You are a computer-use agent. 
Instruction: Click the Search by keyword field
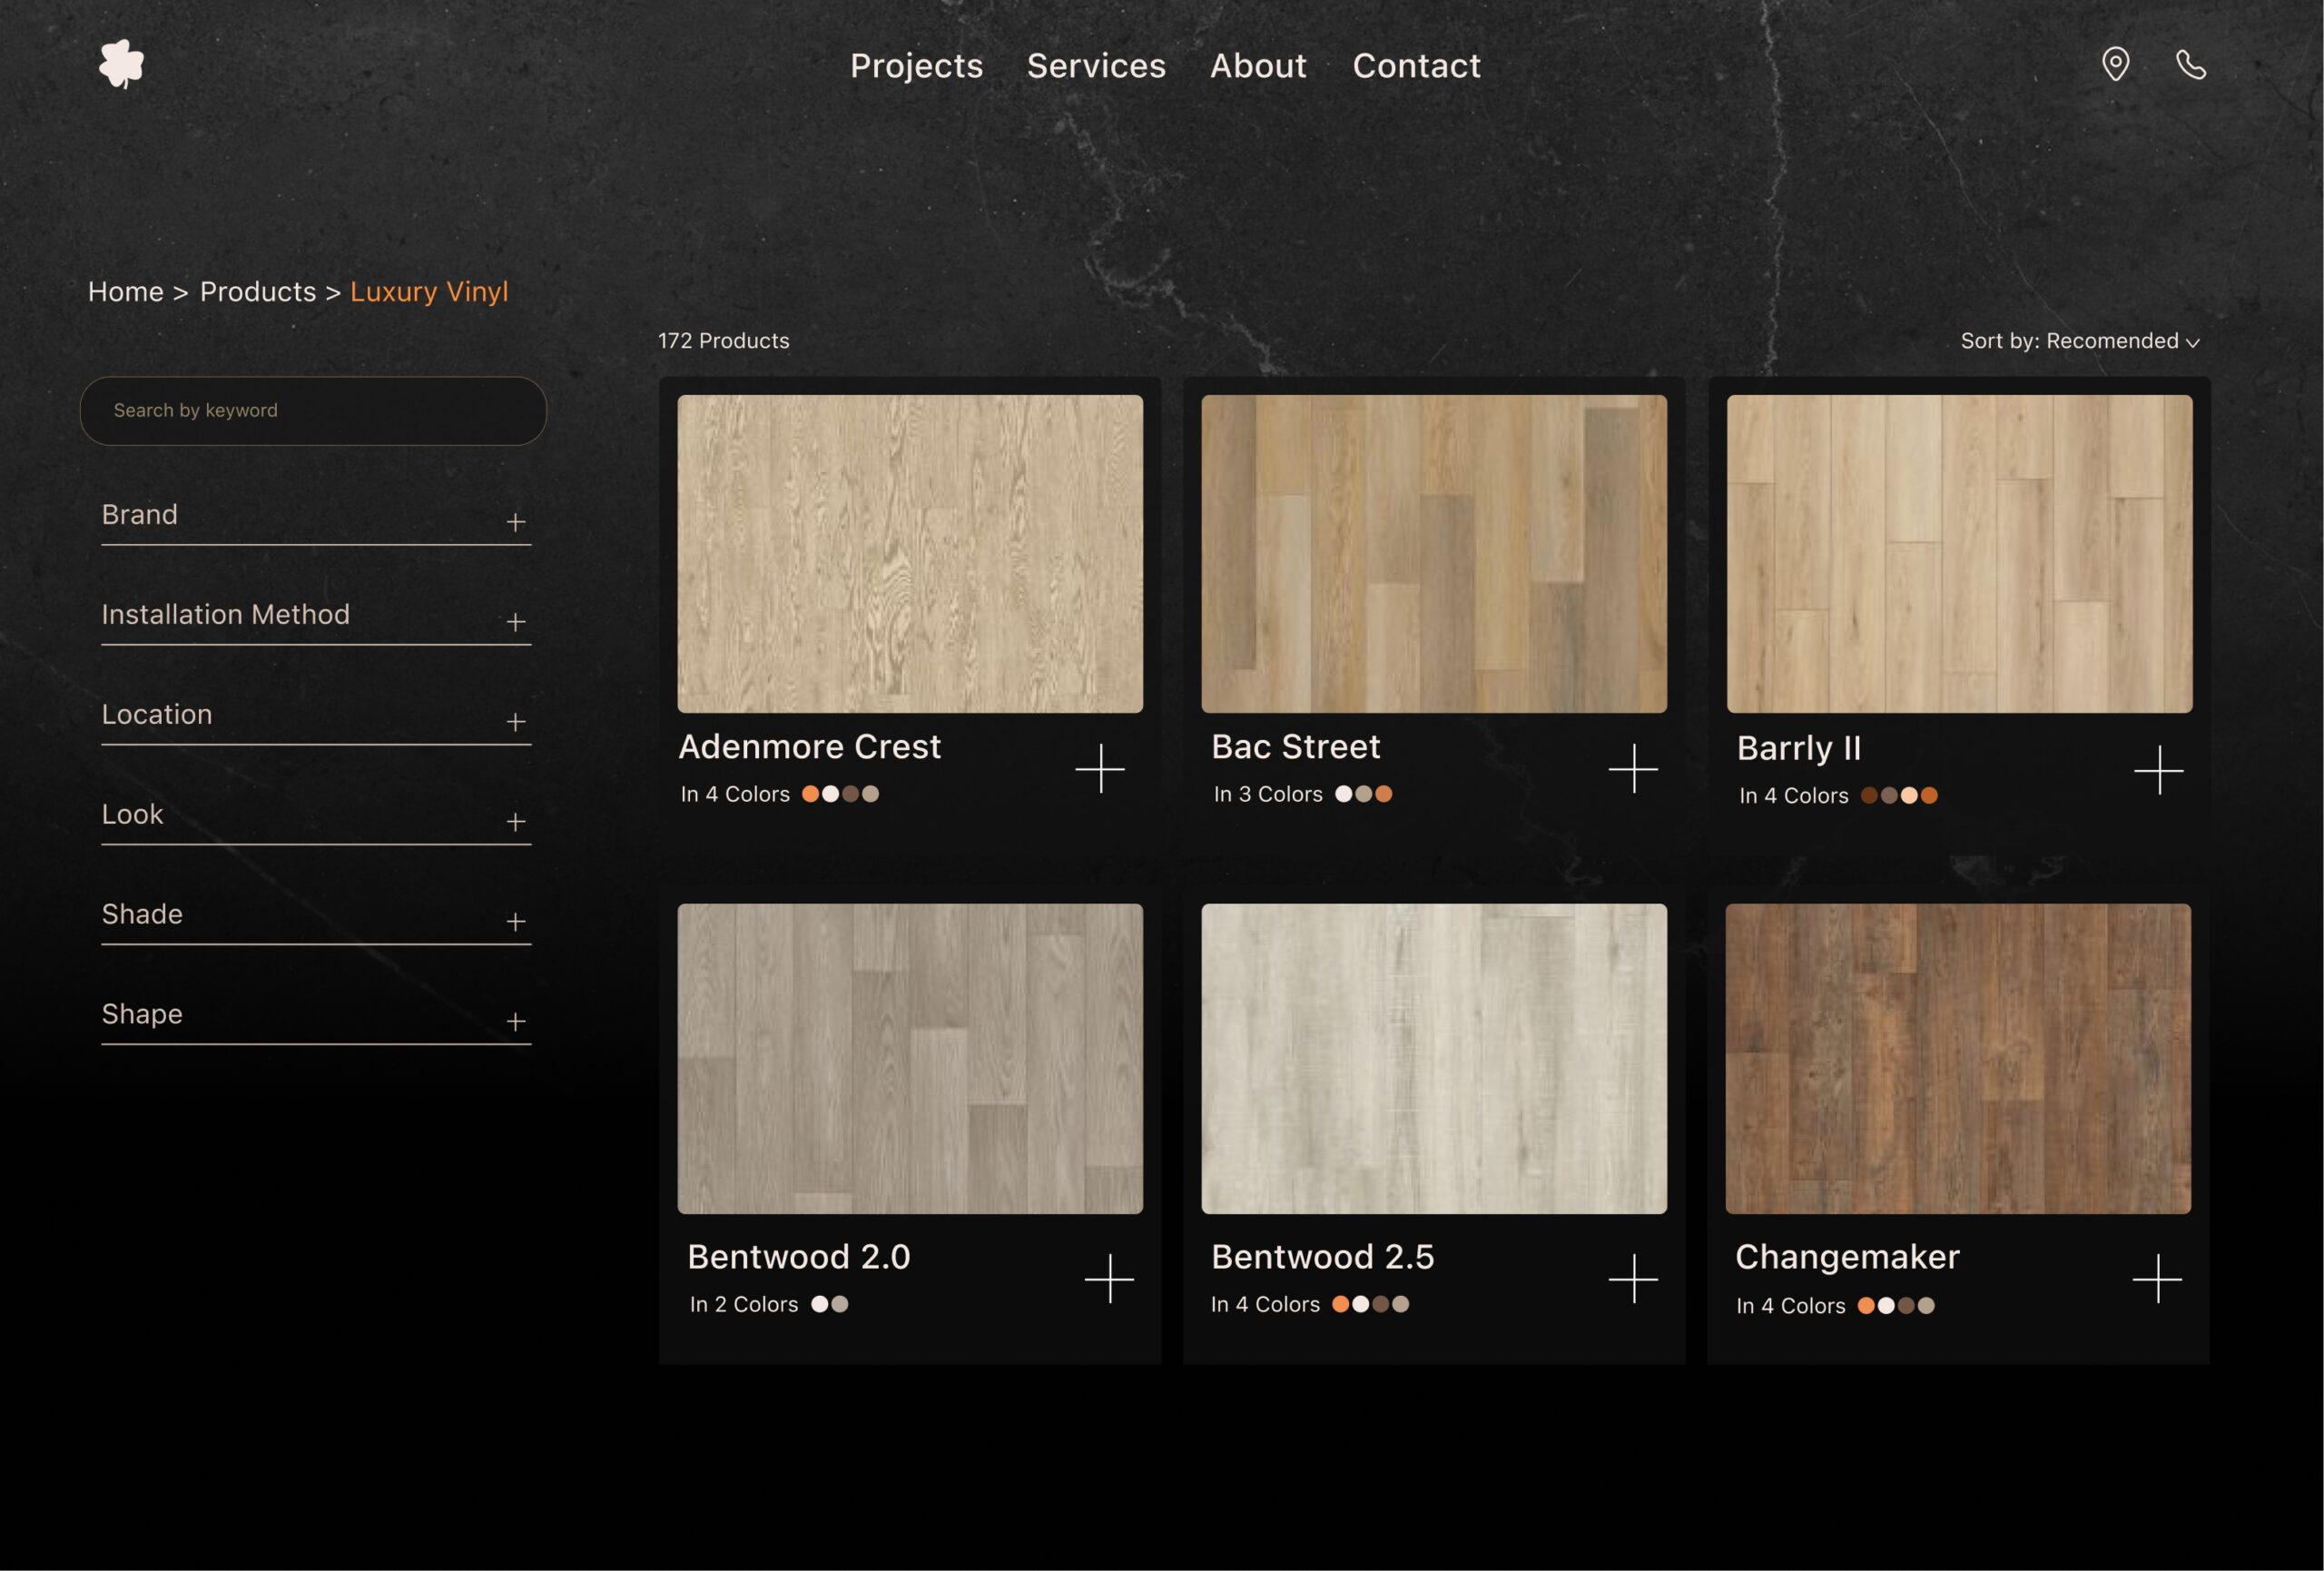pos(313,411)
